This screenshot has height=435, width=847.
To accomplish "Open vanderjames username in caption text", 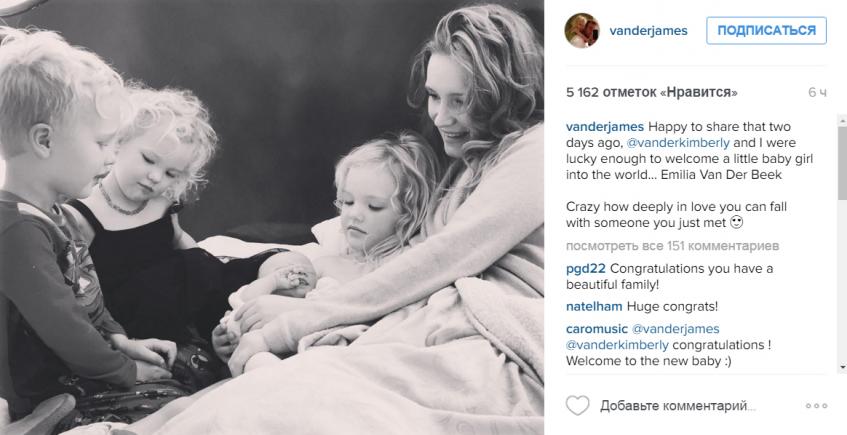I will (605, 127).
